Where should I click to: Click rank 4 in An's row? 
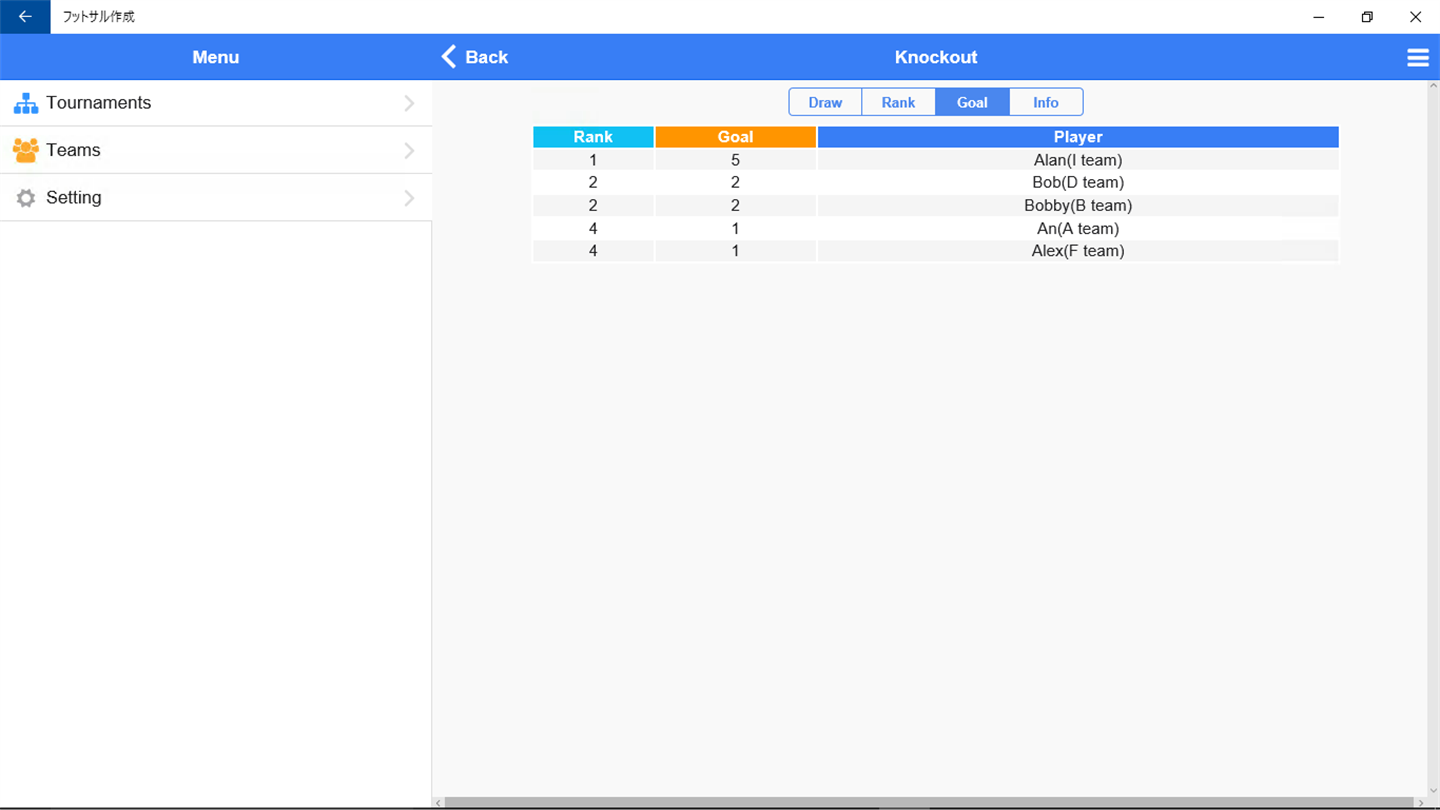[593, 228]
